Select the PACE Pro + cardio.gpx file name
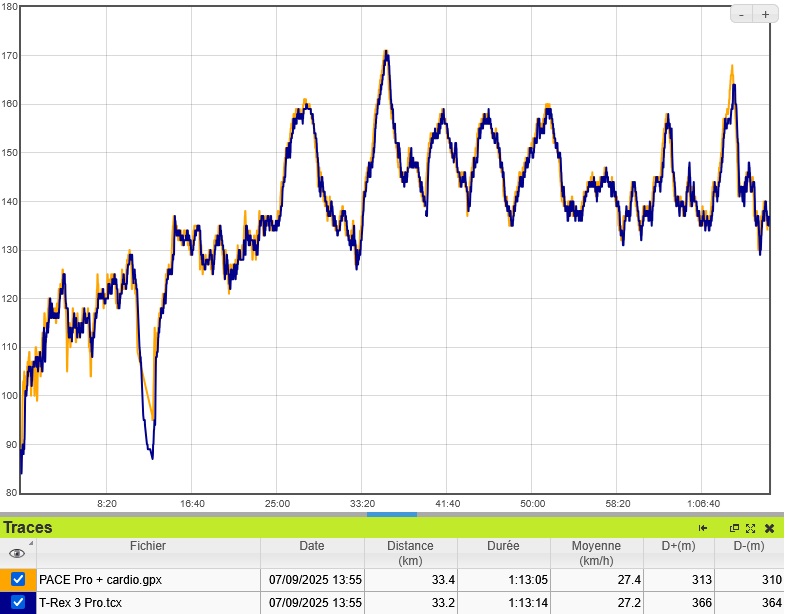The height and width of the screenshot is (614, 788). (x=100, y=580)
